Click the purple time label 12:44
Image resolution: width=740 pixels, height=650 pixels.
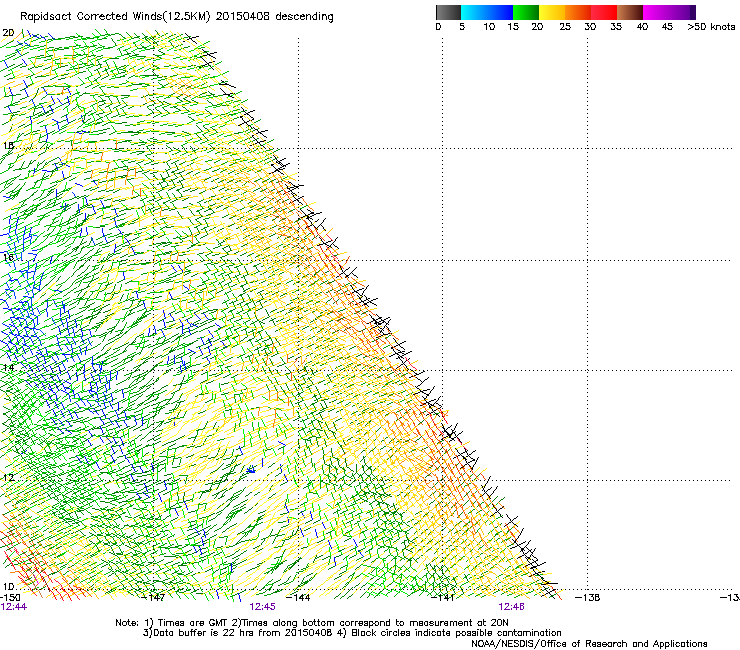(x=14, y=607)
